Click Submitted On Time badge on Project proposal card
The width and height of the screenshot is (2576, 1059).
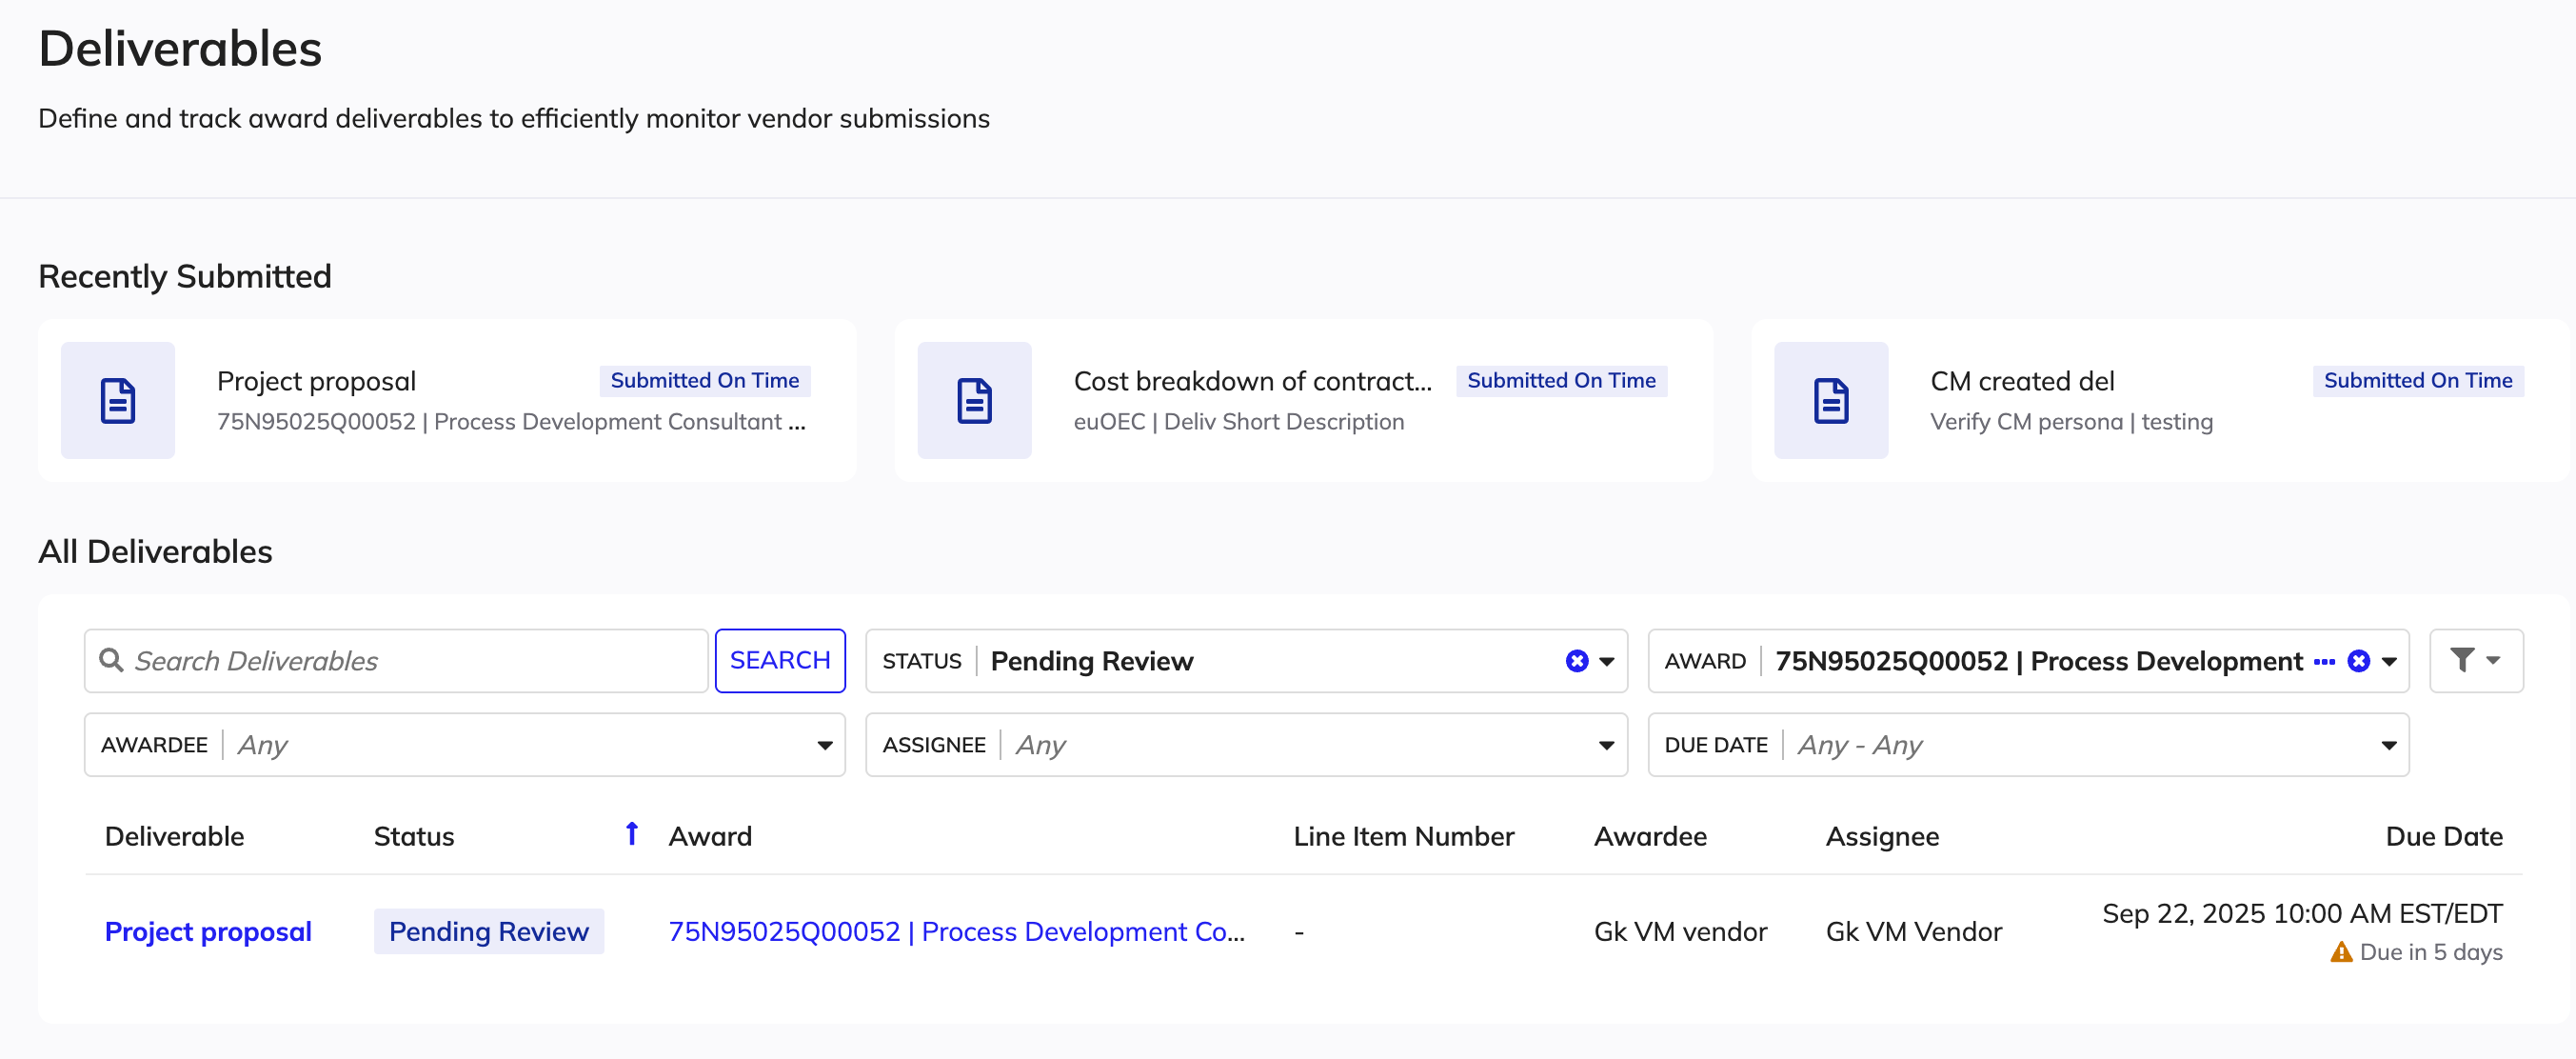[x=704, y=380]
